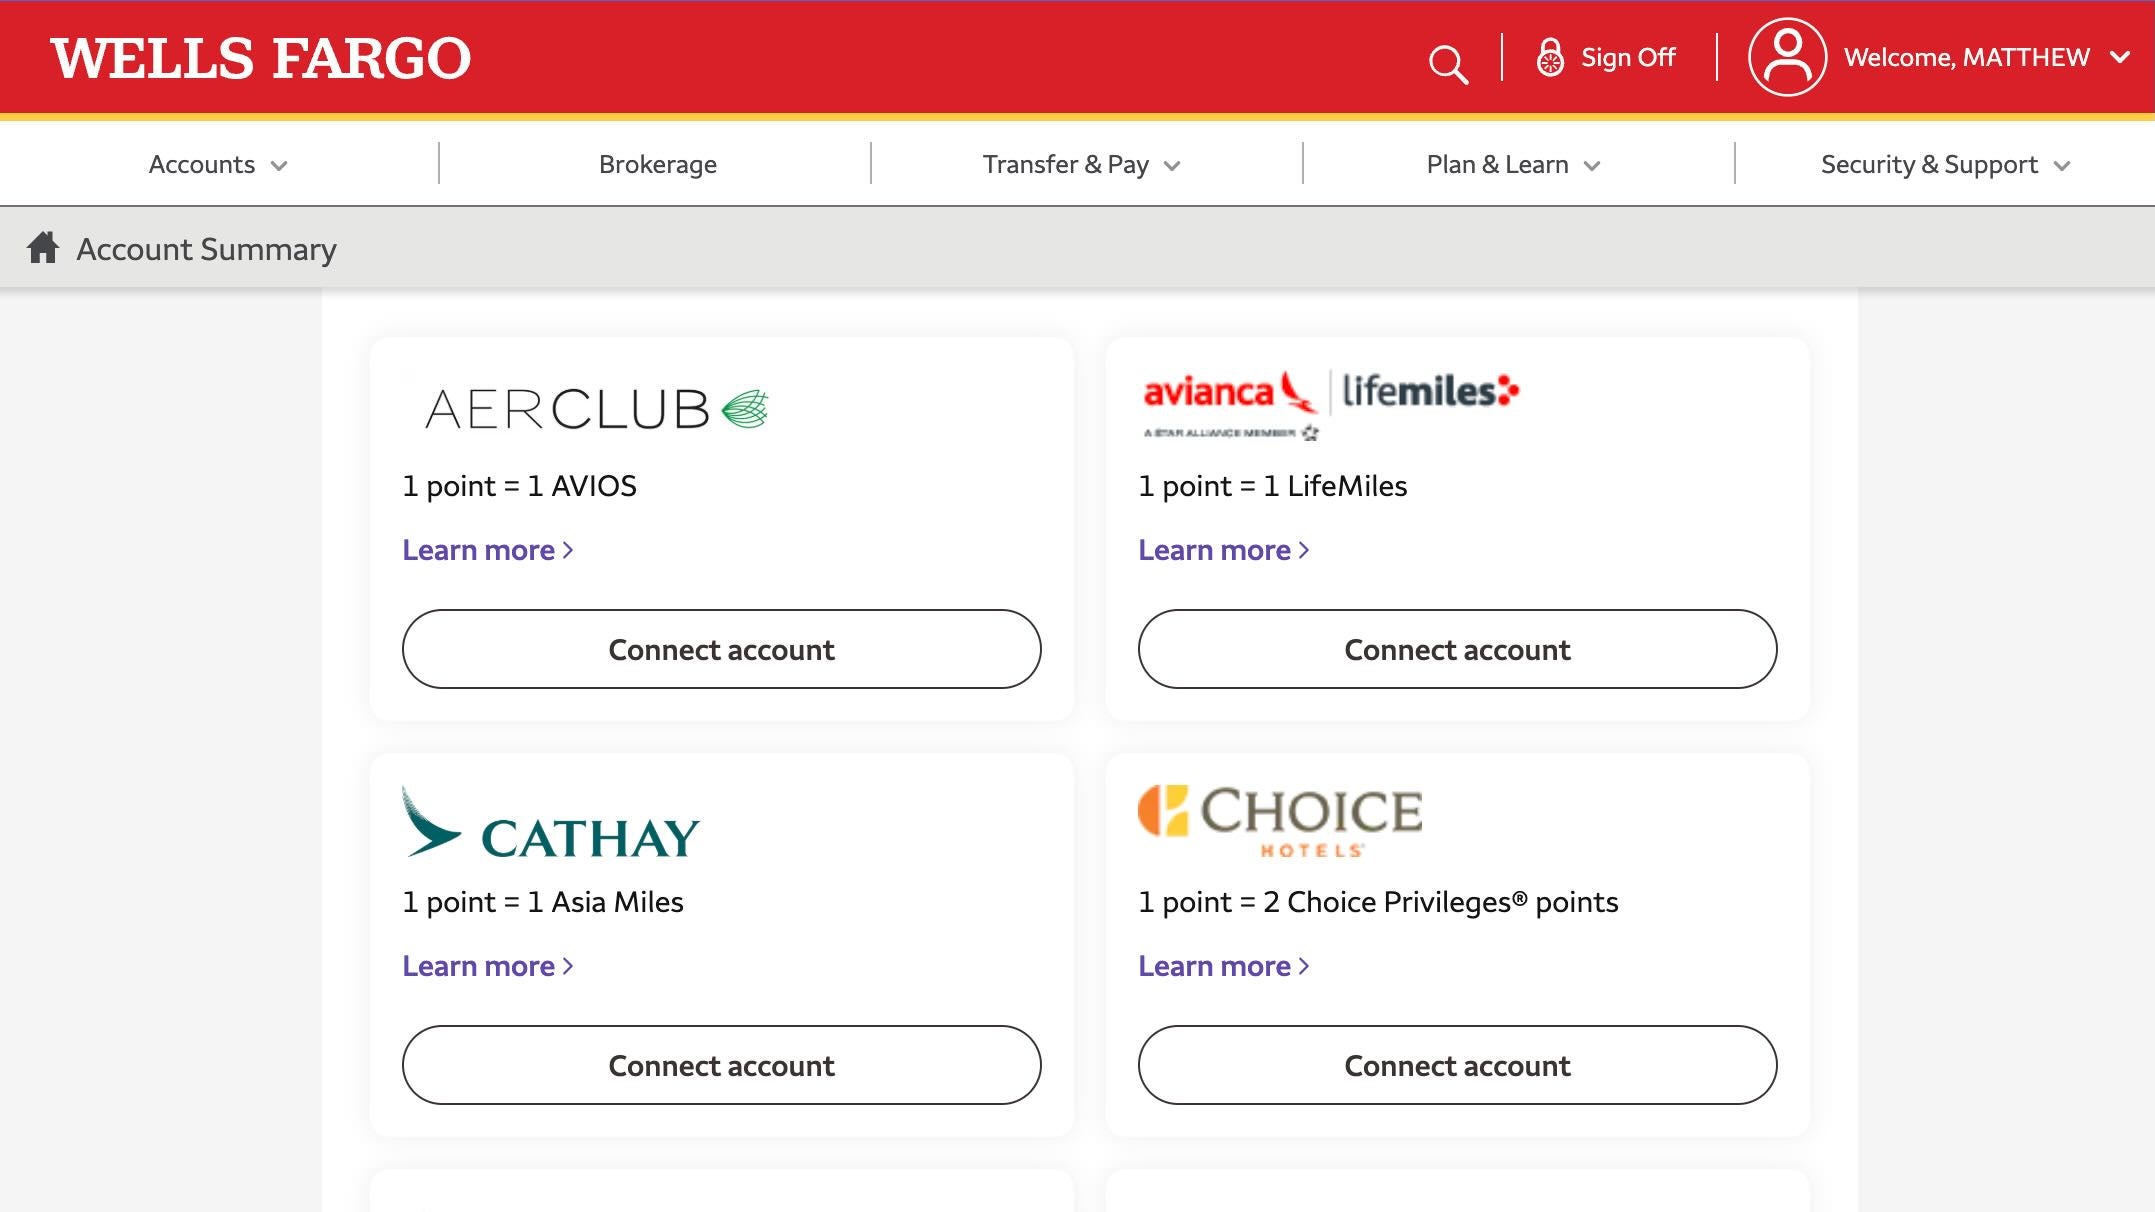Click the '1 point = 1 AVIOS' text
Image resolution: width=2155 pixels, height=1212 pixels.
519,486
